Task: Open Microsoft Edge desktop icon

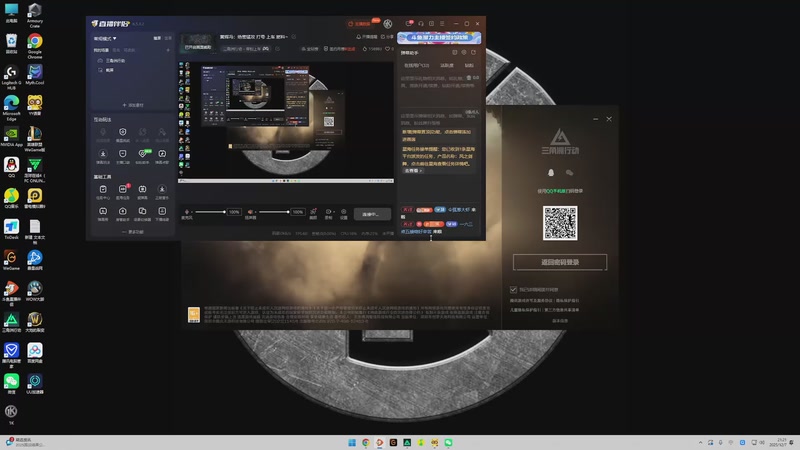Action: click(x=11, y=109)
